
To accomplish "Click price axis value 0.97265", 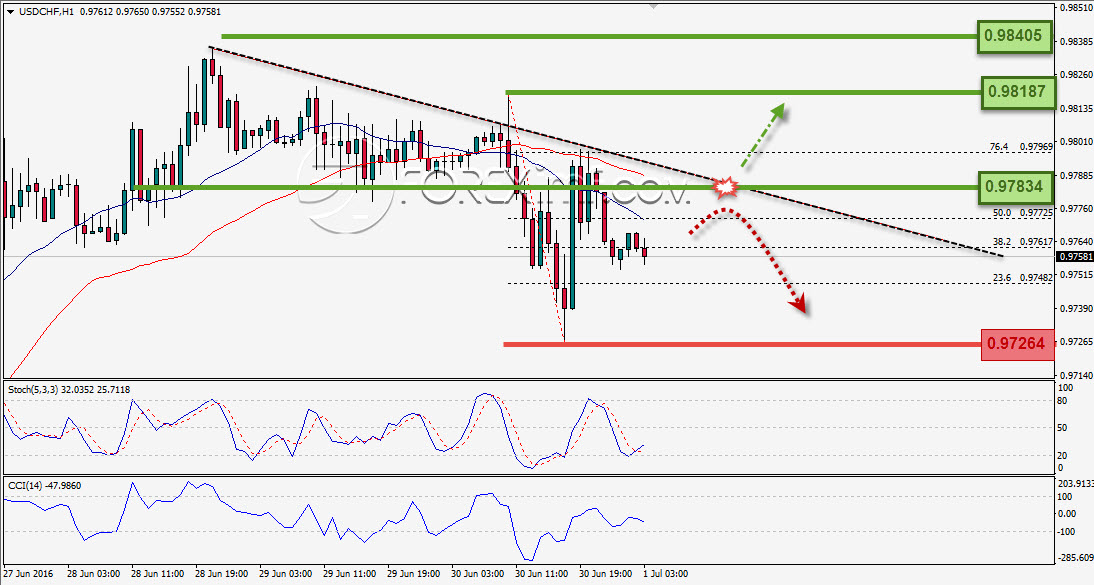I will [1076, 341].
